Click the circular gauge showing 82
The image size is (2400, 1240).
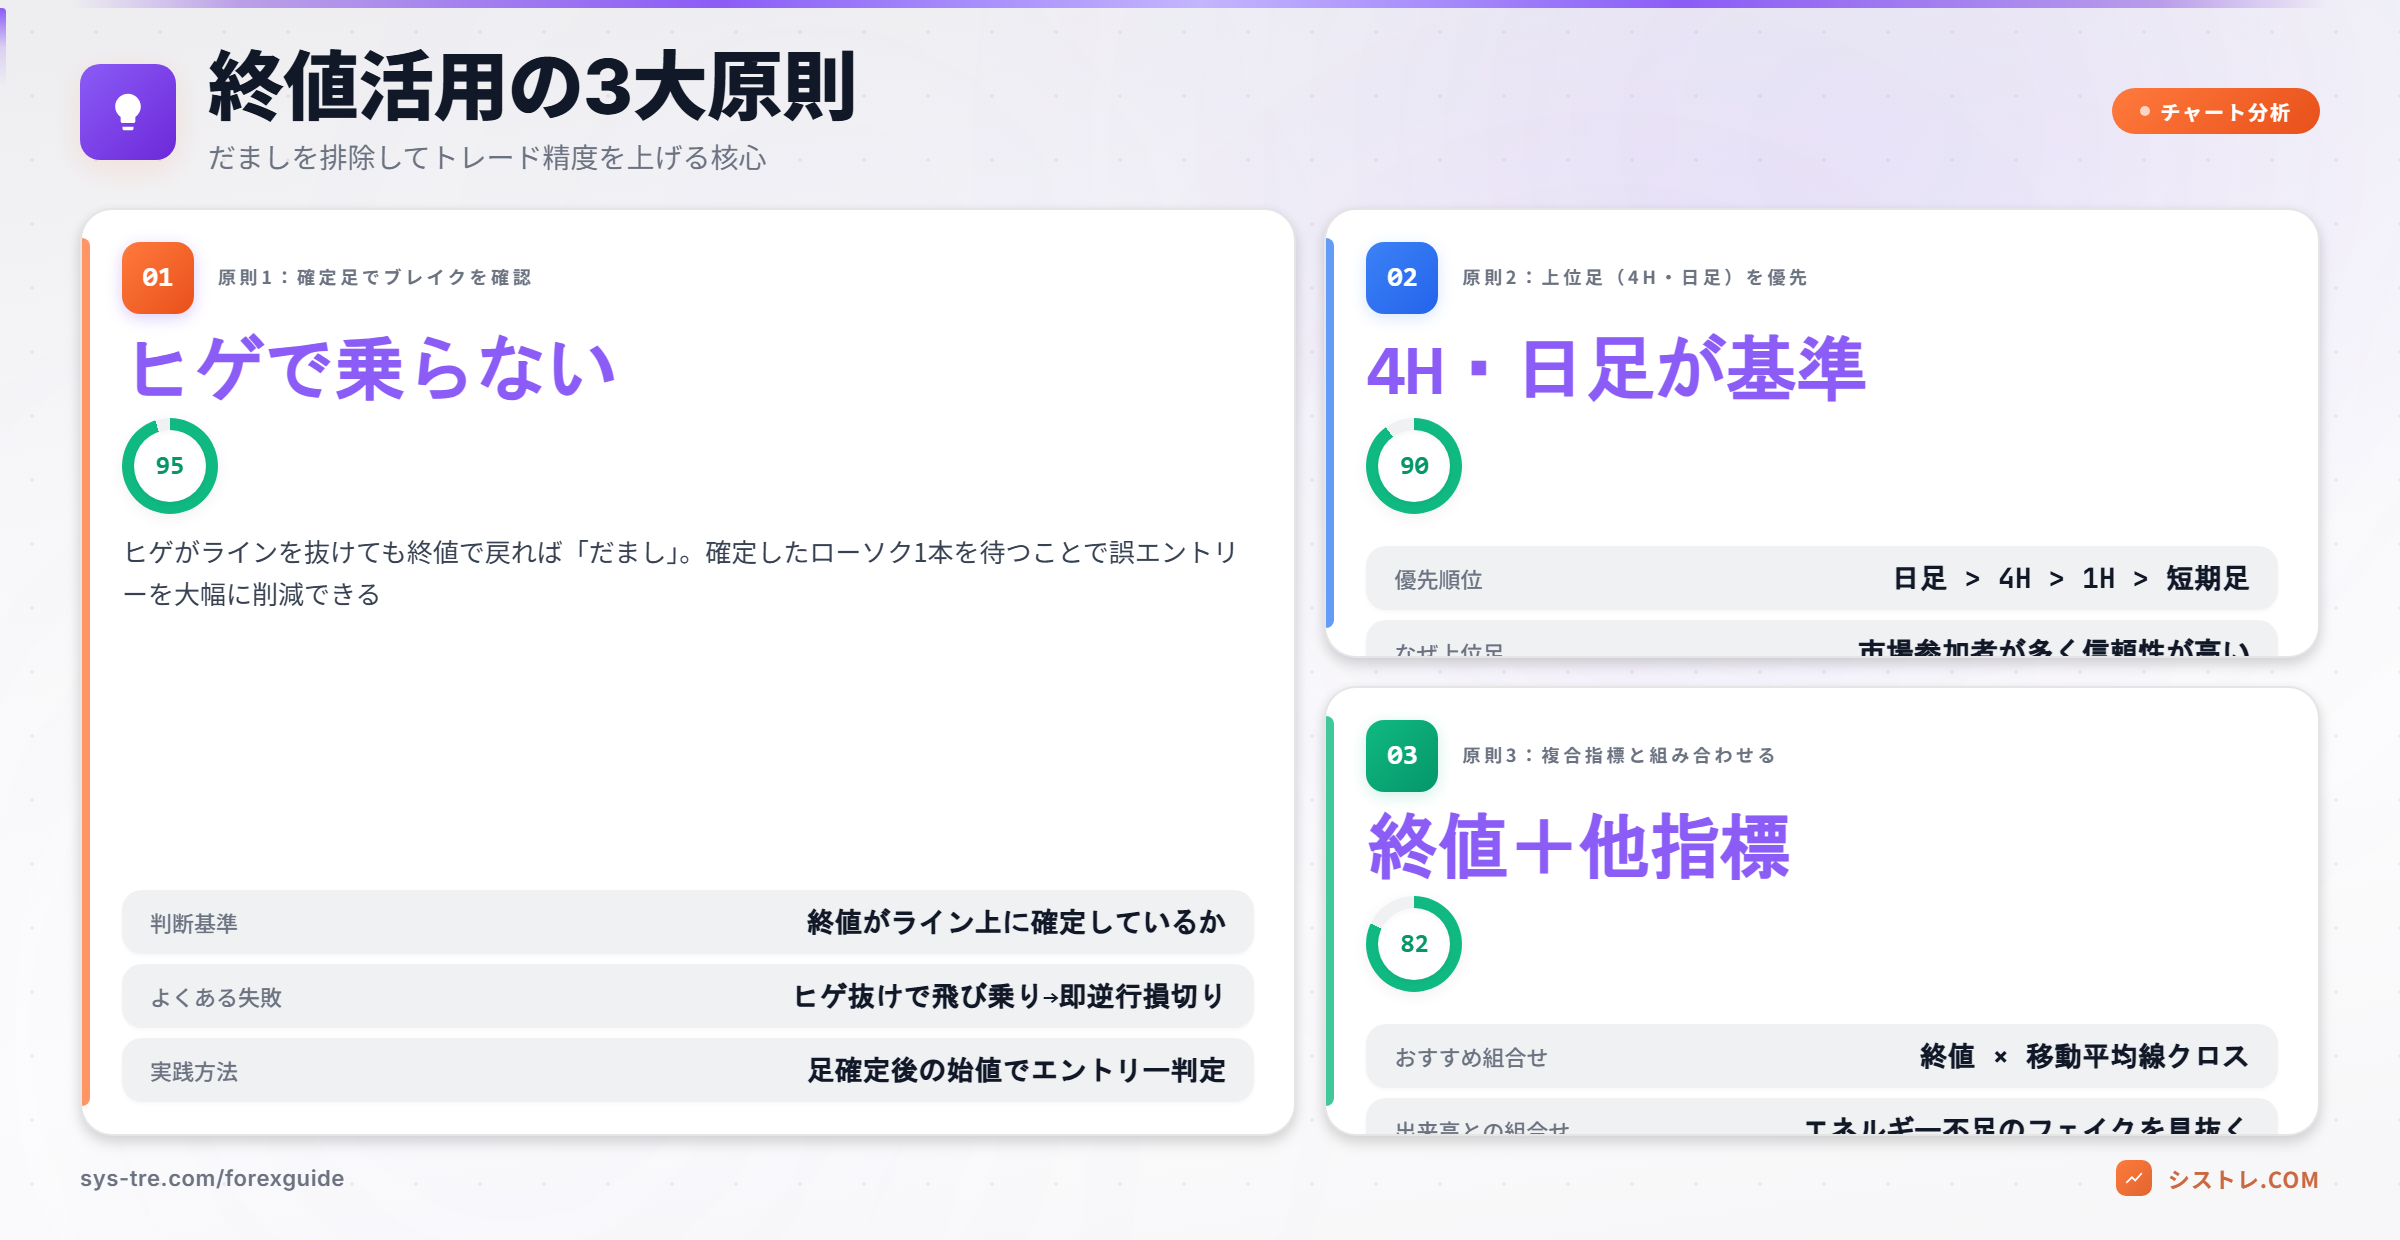[1414, 944]
